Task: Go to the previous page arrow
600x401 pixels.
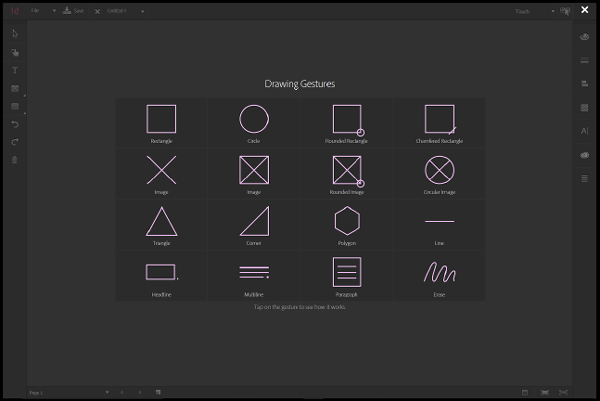Action: tap(122, 392)
